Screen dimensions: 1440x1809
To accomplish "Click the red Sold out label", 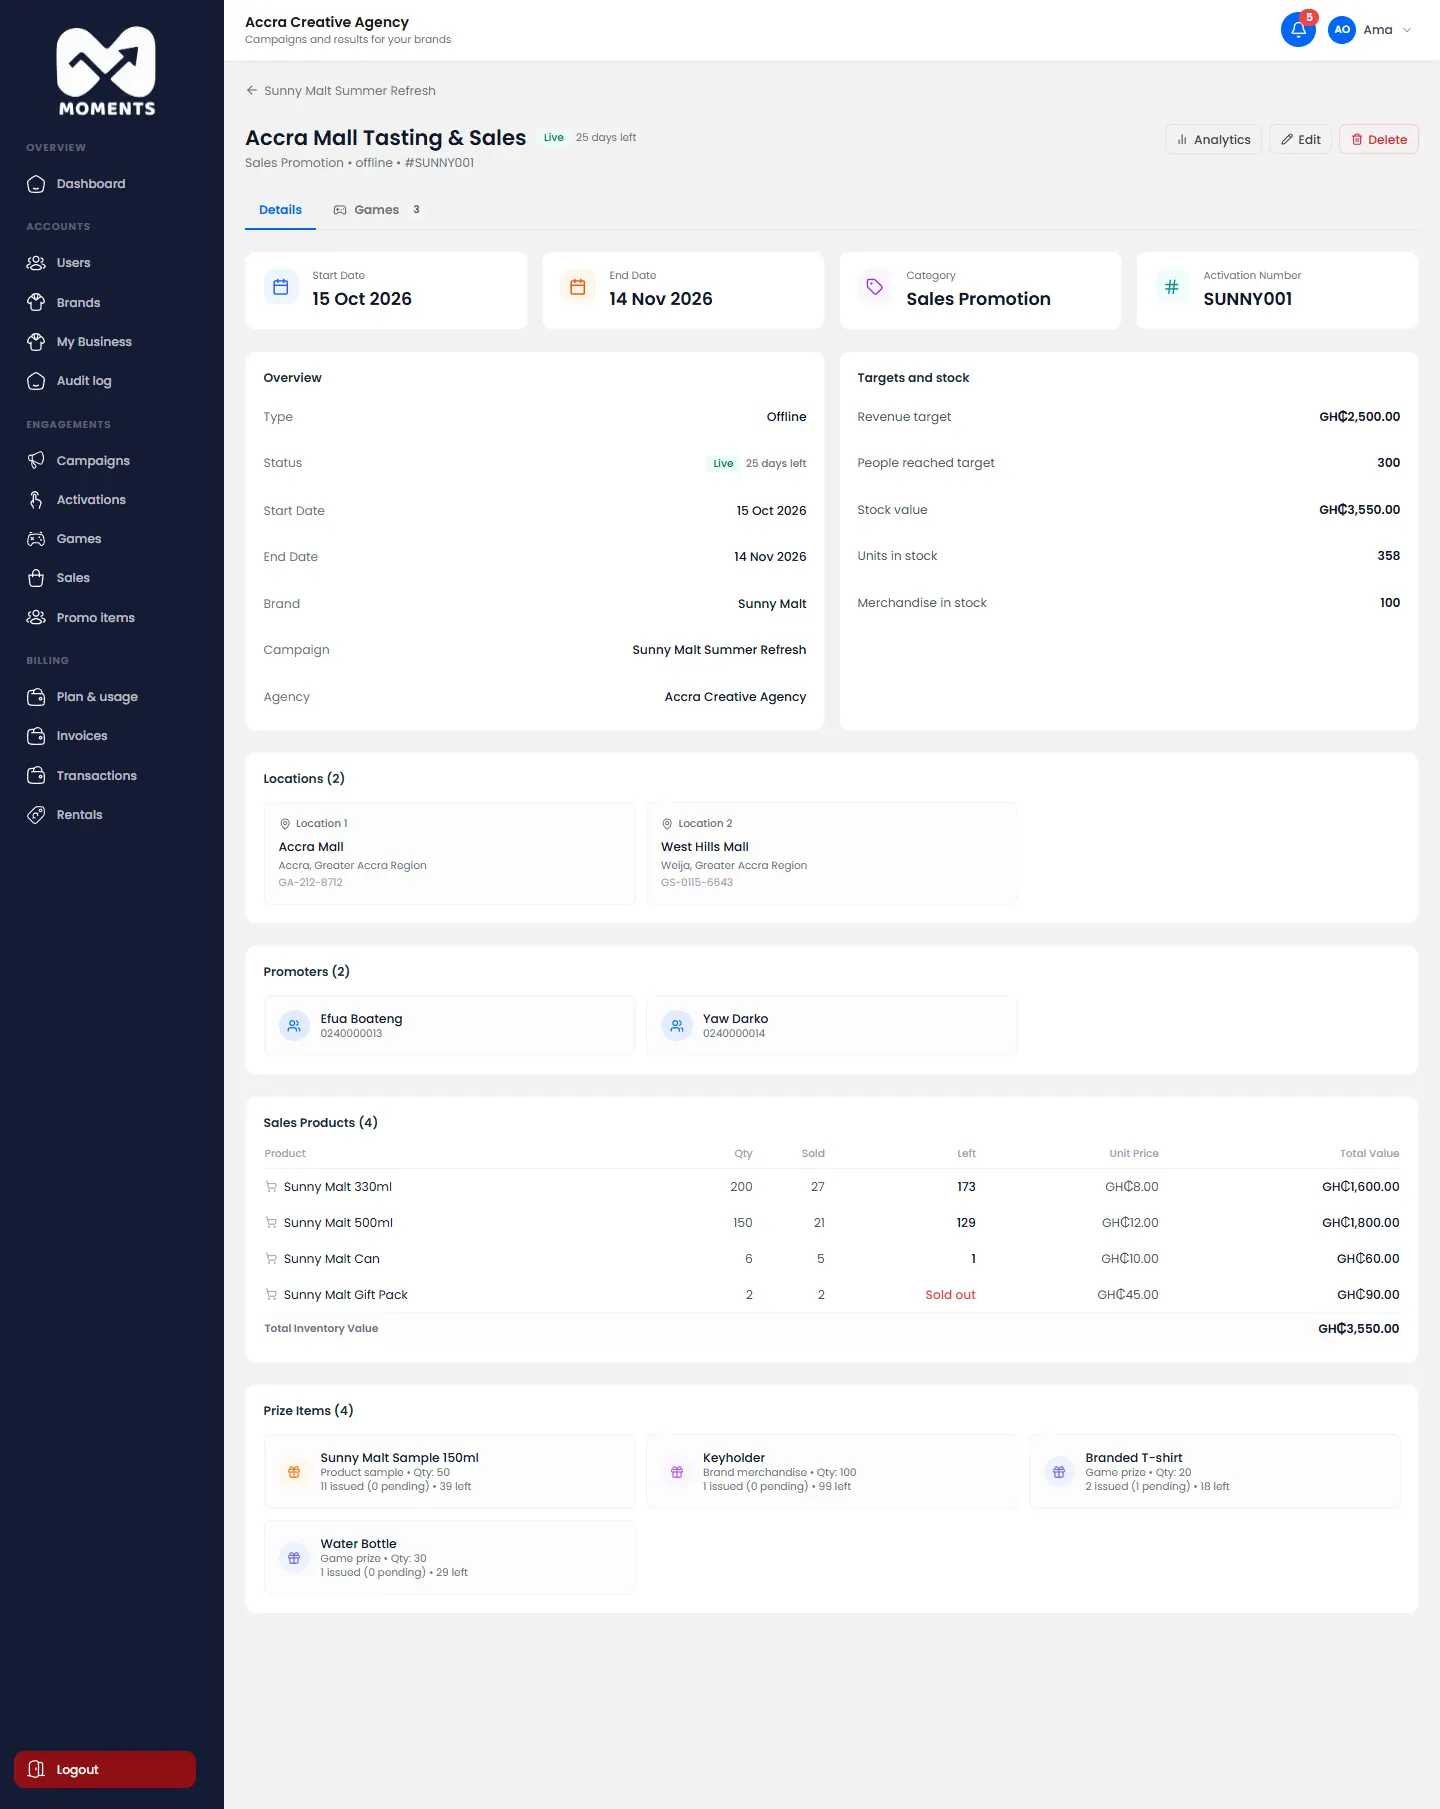I will point(950,1295).
